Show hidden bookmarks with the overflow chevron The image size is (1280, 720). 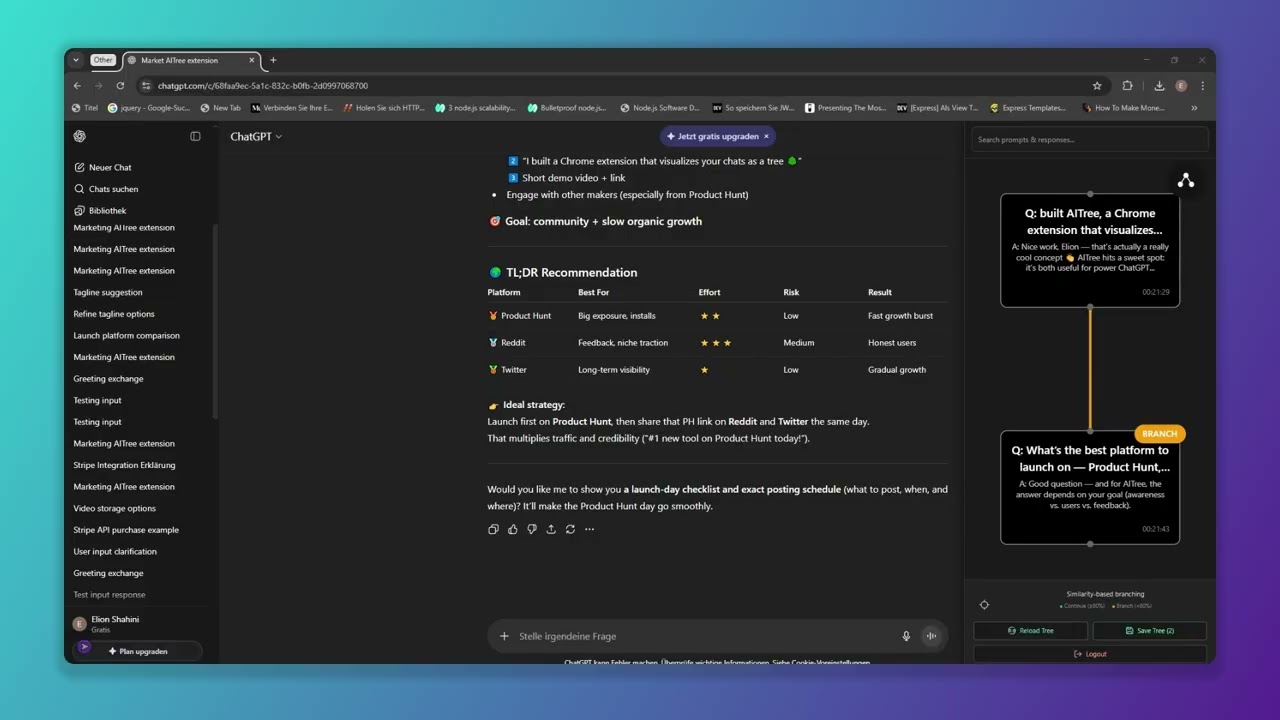tap(1194, 108)
